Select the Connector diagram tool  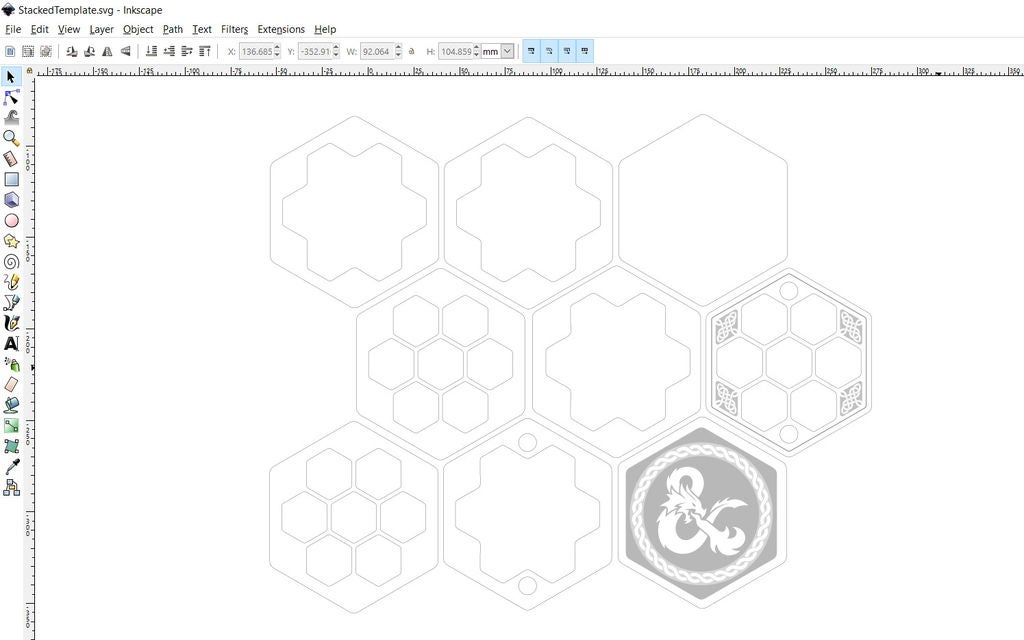pos(11,487)
